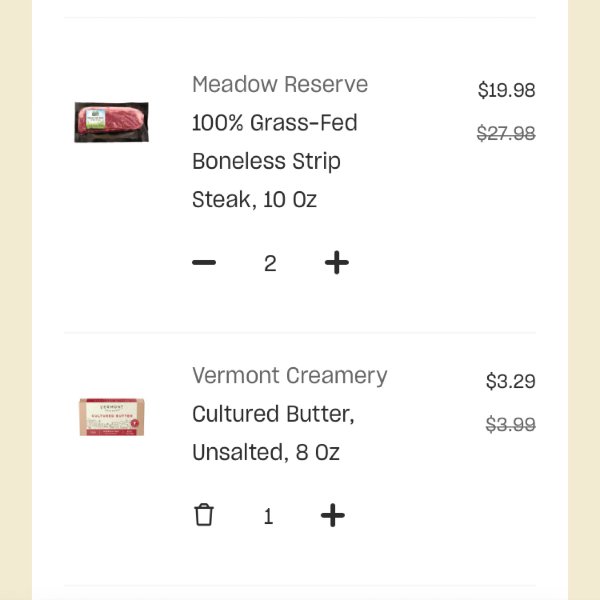The width and height of the screenshot is (600, 600).
Task: Increase the strip steak quantity with the plus icon
Action: [x=337, y=262]
